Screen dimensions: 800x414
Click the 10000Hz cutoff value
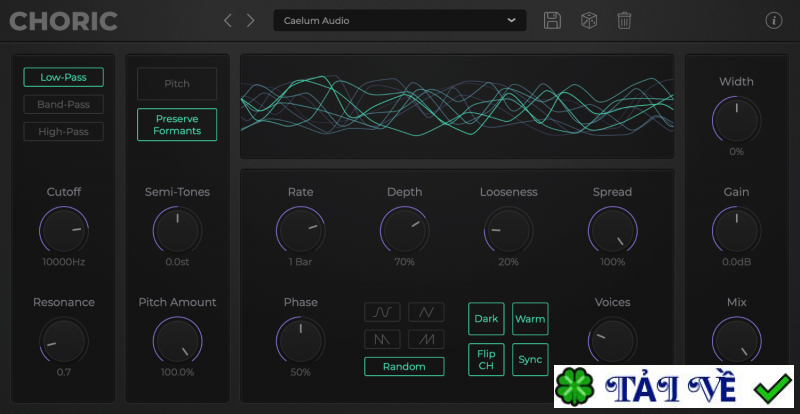(x=64, y=262)
